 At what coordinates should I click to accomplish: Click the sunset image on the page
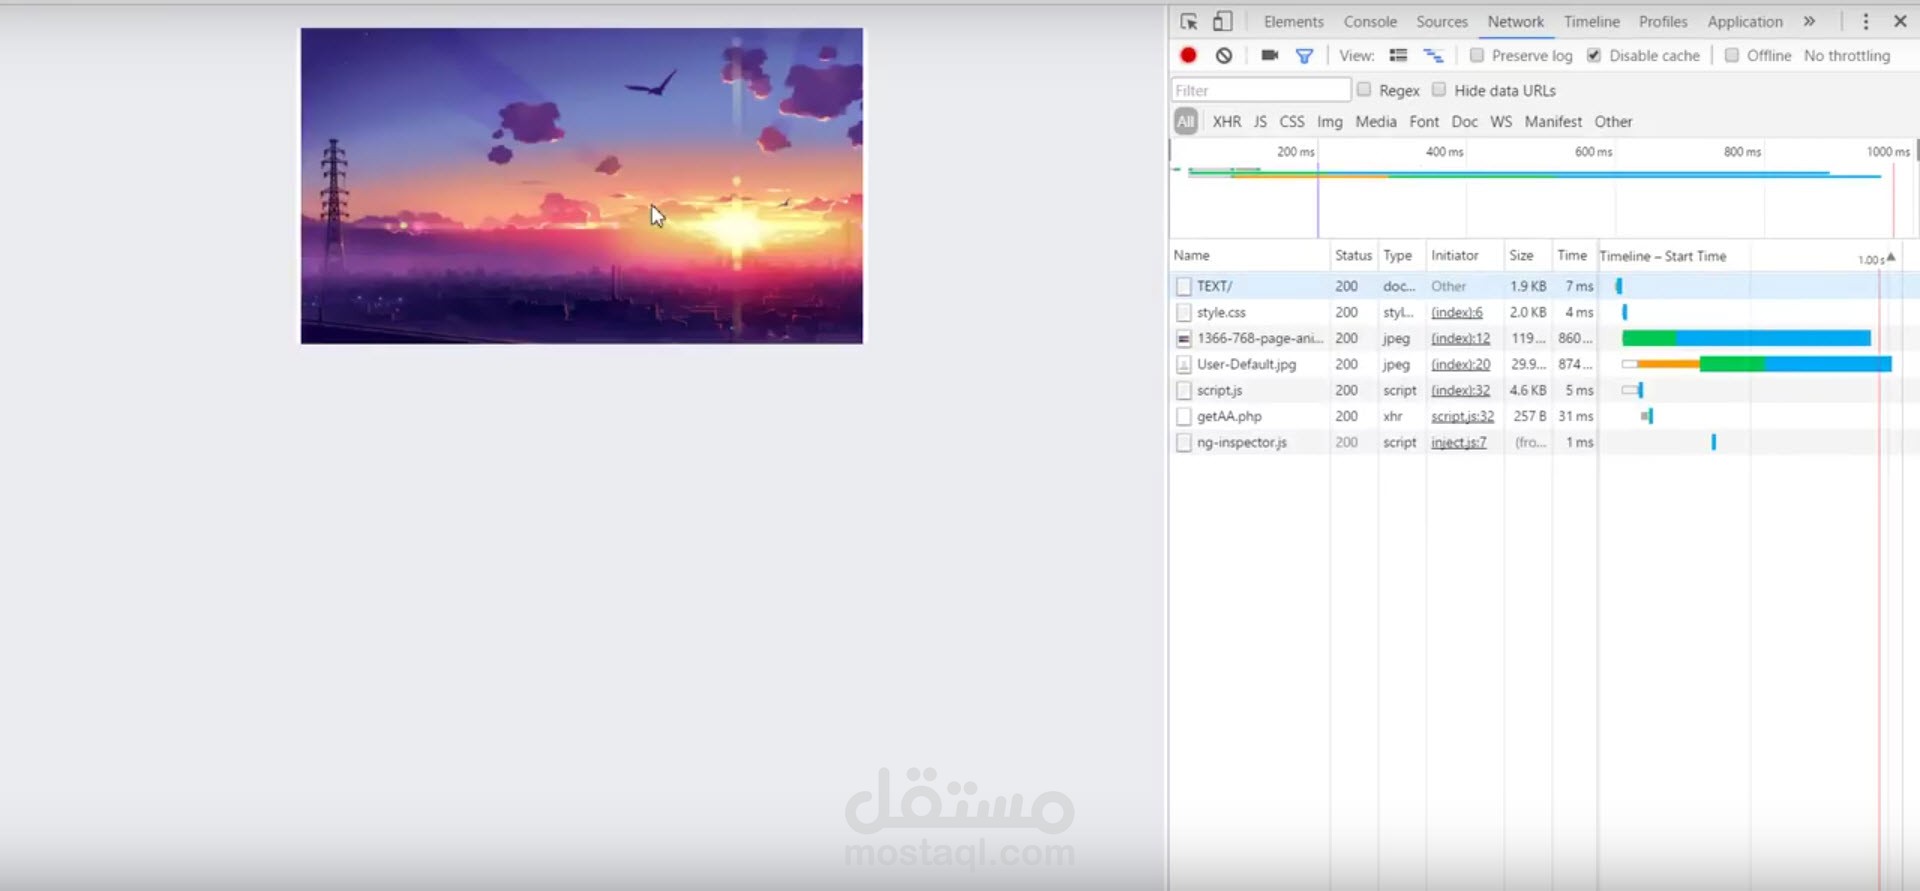[x=582, y=186]
